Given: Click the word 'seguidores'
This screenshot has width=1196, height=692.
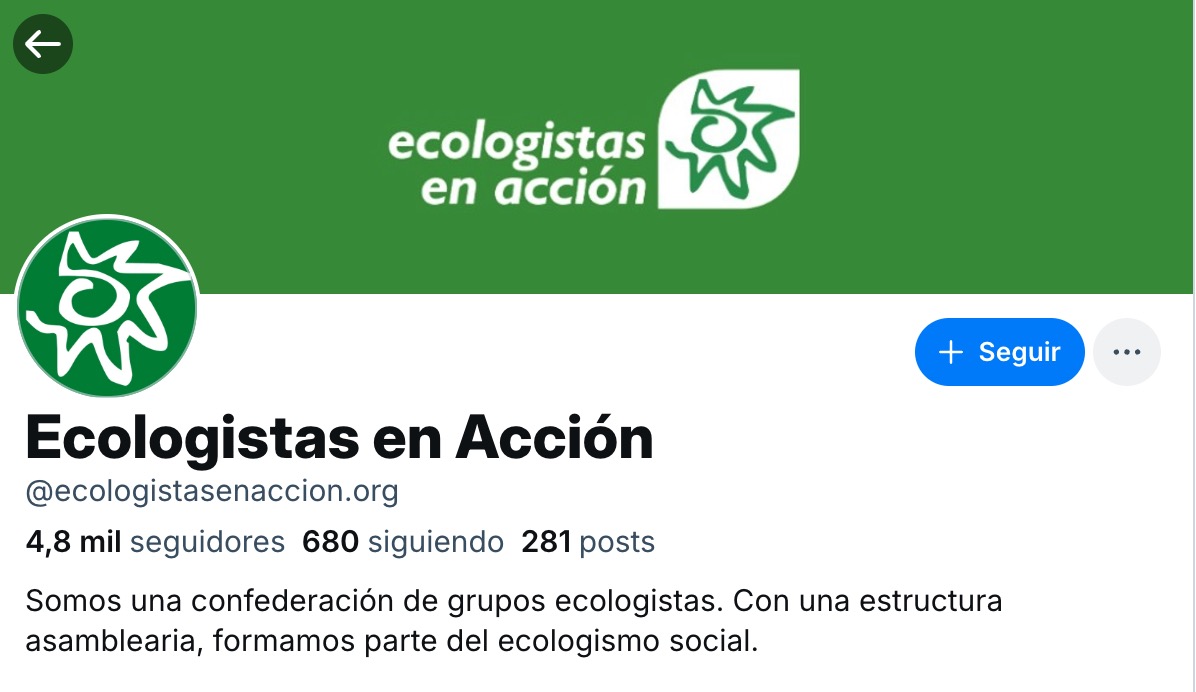Looking at the screenshot, I should click(207, 542).
